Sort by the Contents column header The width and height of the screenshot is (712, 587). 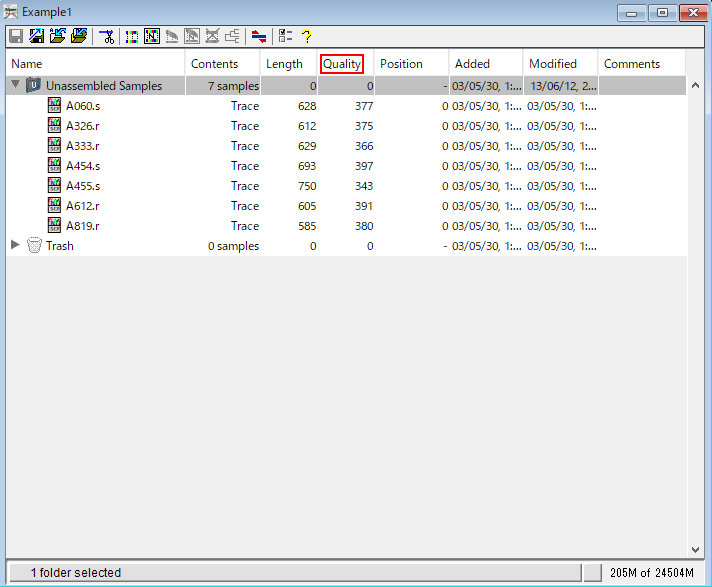click(x=222, y=64)
